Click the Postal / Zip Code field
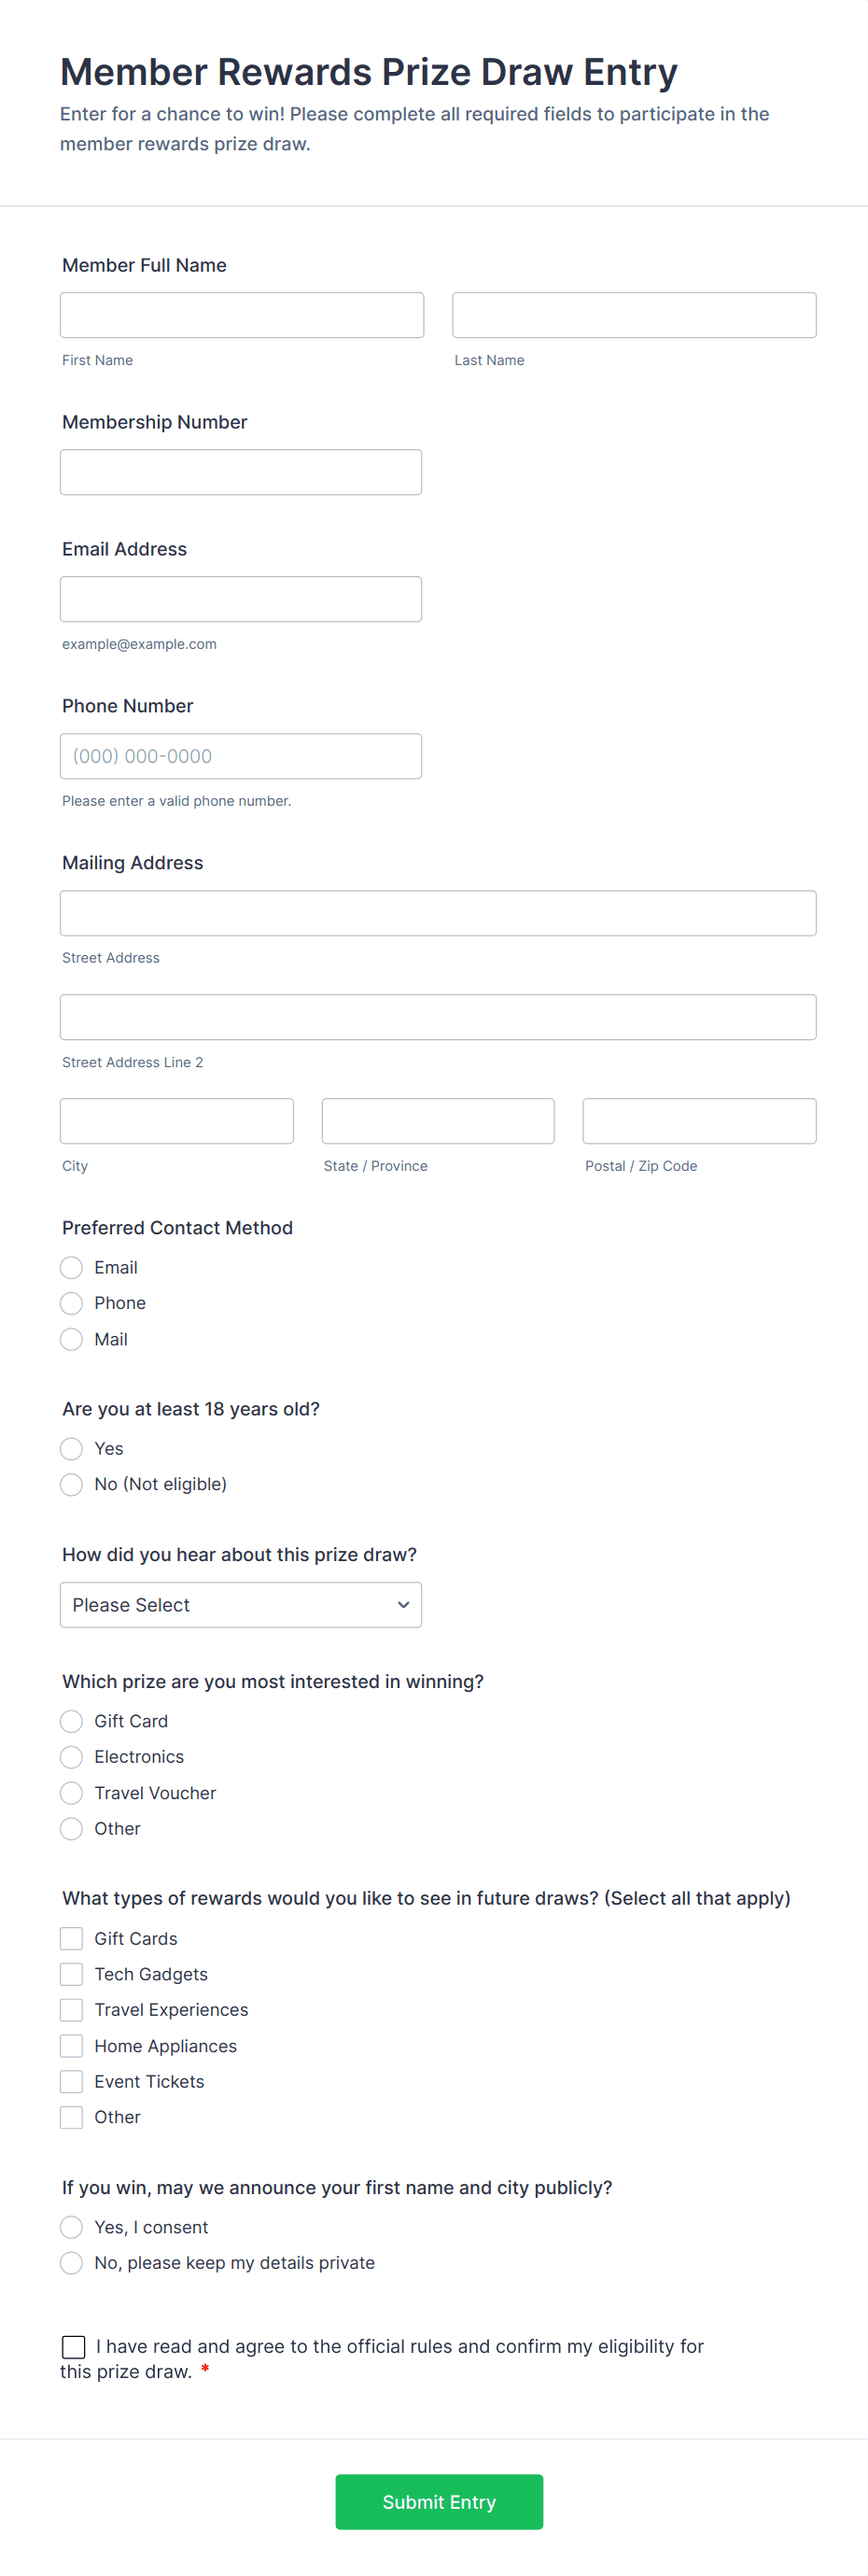 [x=699, y=1121]
